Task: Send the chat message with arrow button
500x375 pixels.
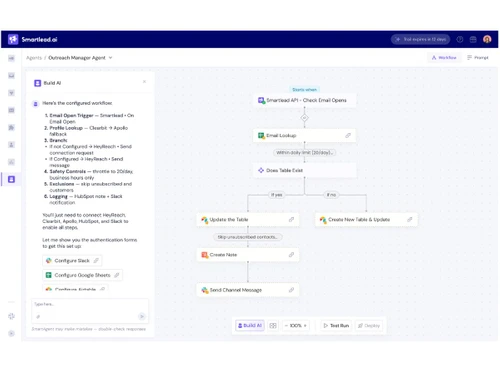Action: (x=142, y=316)
